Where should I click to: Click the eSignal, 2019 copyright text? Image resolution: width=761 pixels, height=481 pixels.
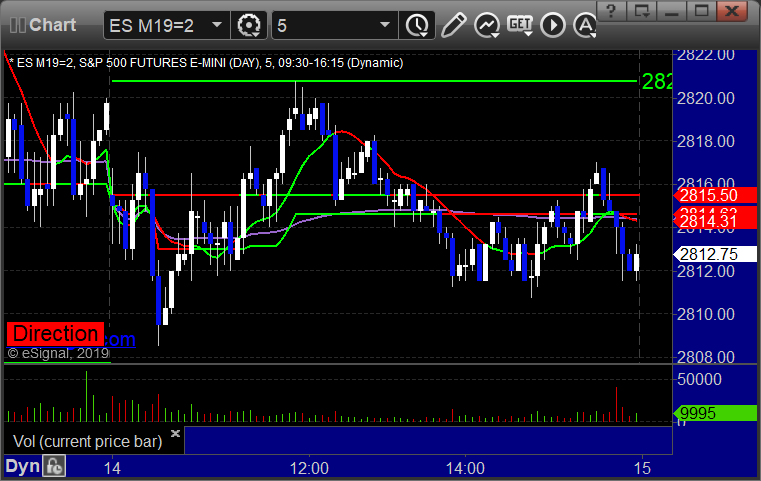[x=58, y=353]
